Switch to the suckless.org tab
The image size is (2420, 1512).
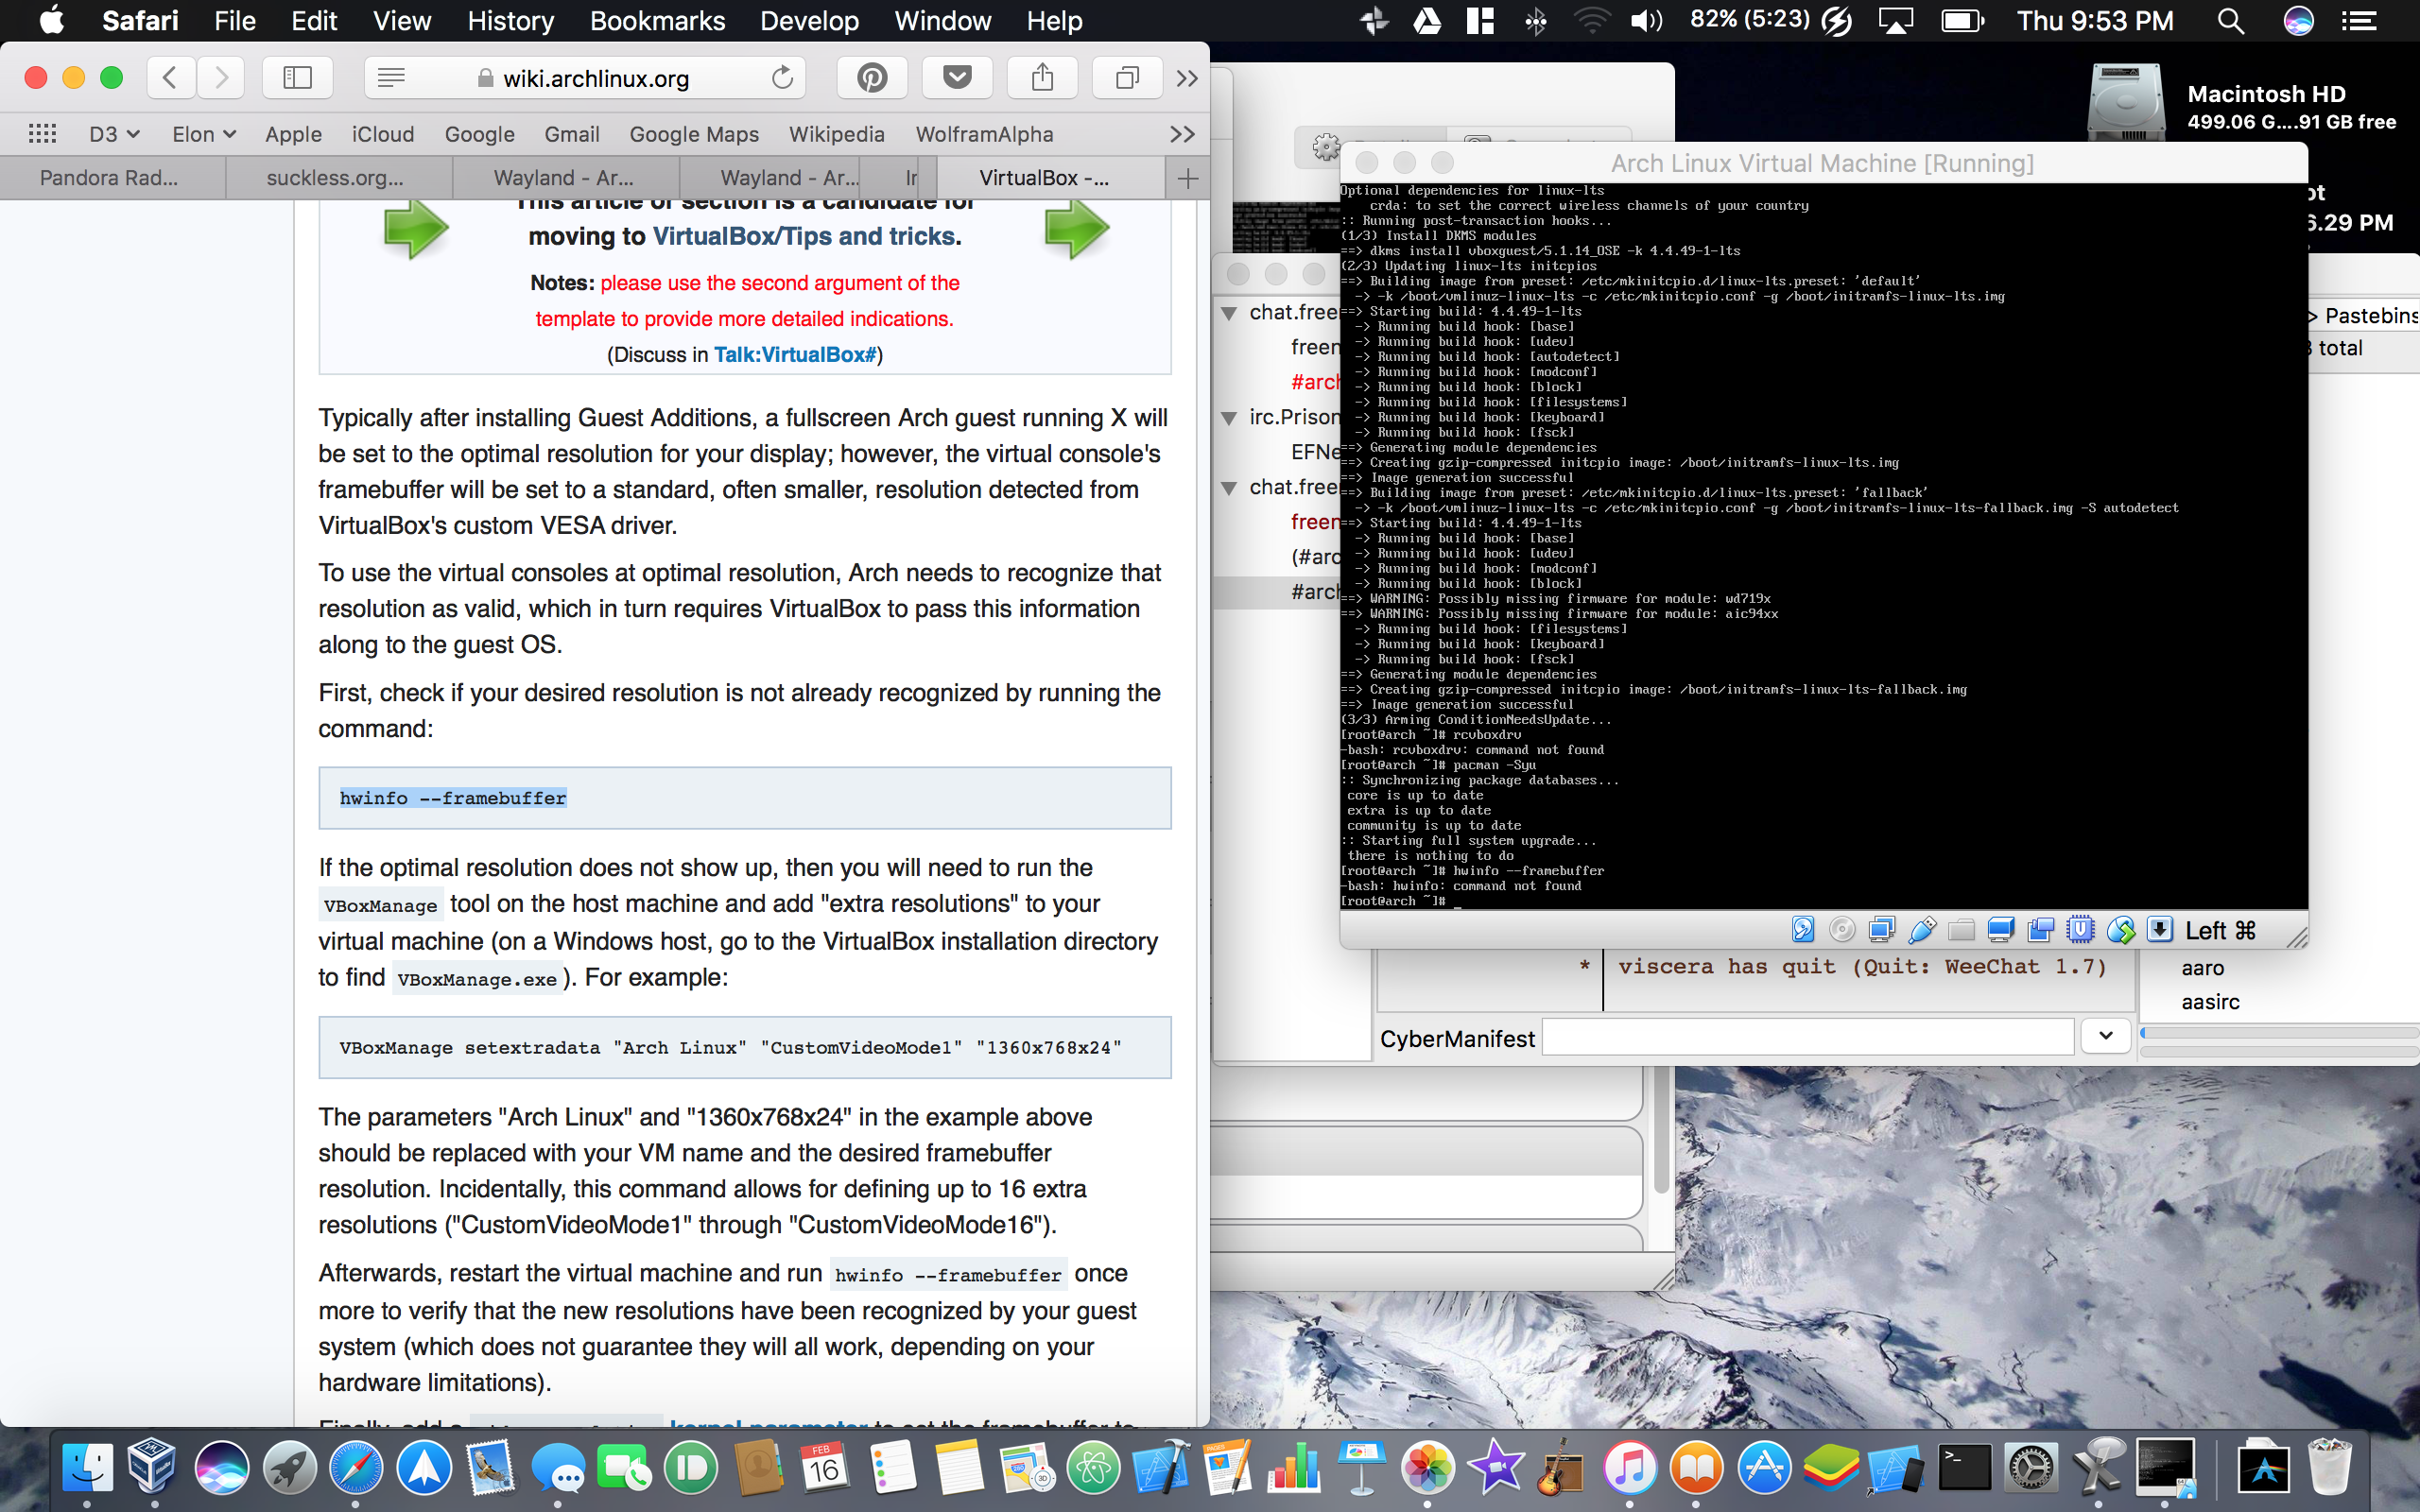pyautogui.click(x=339, y=178)
